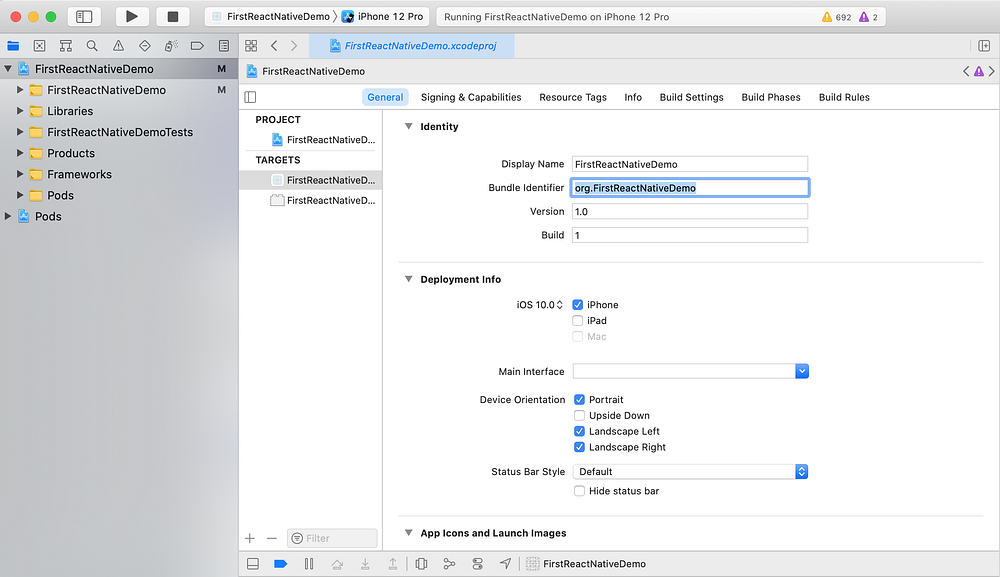Viewport: 1000px width, 577px height.
Task: Click the Display Name field
Action: [x=689, y=164]
